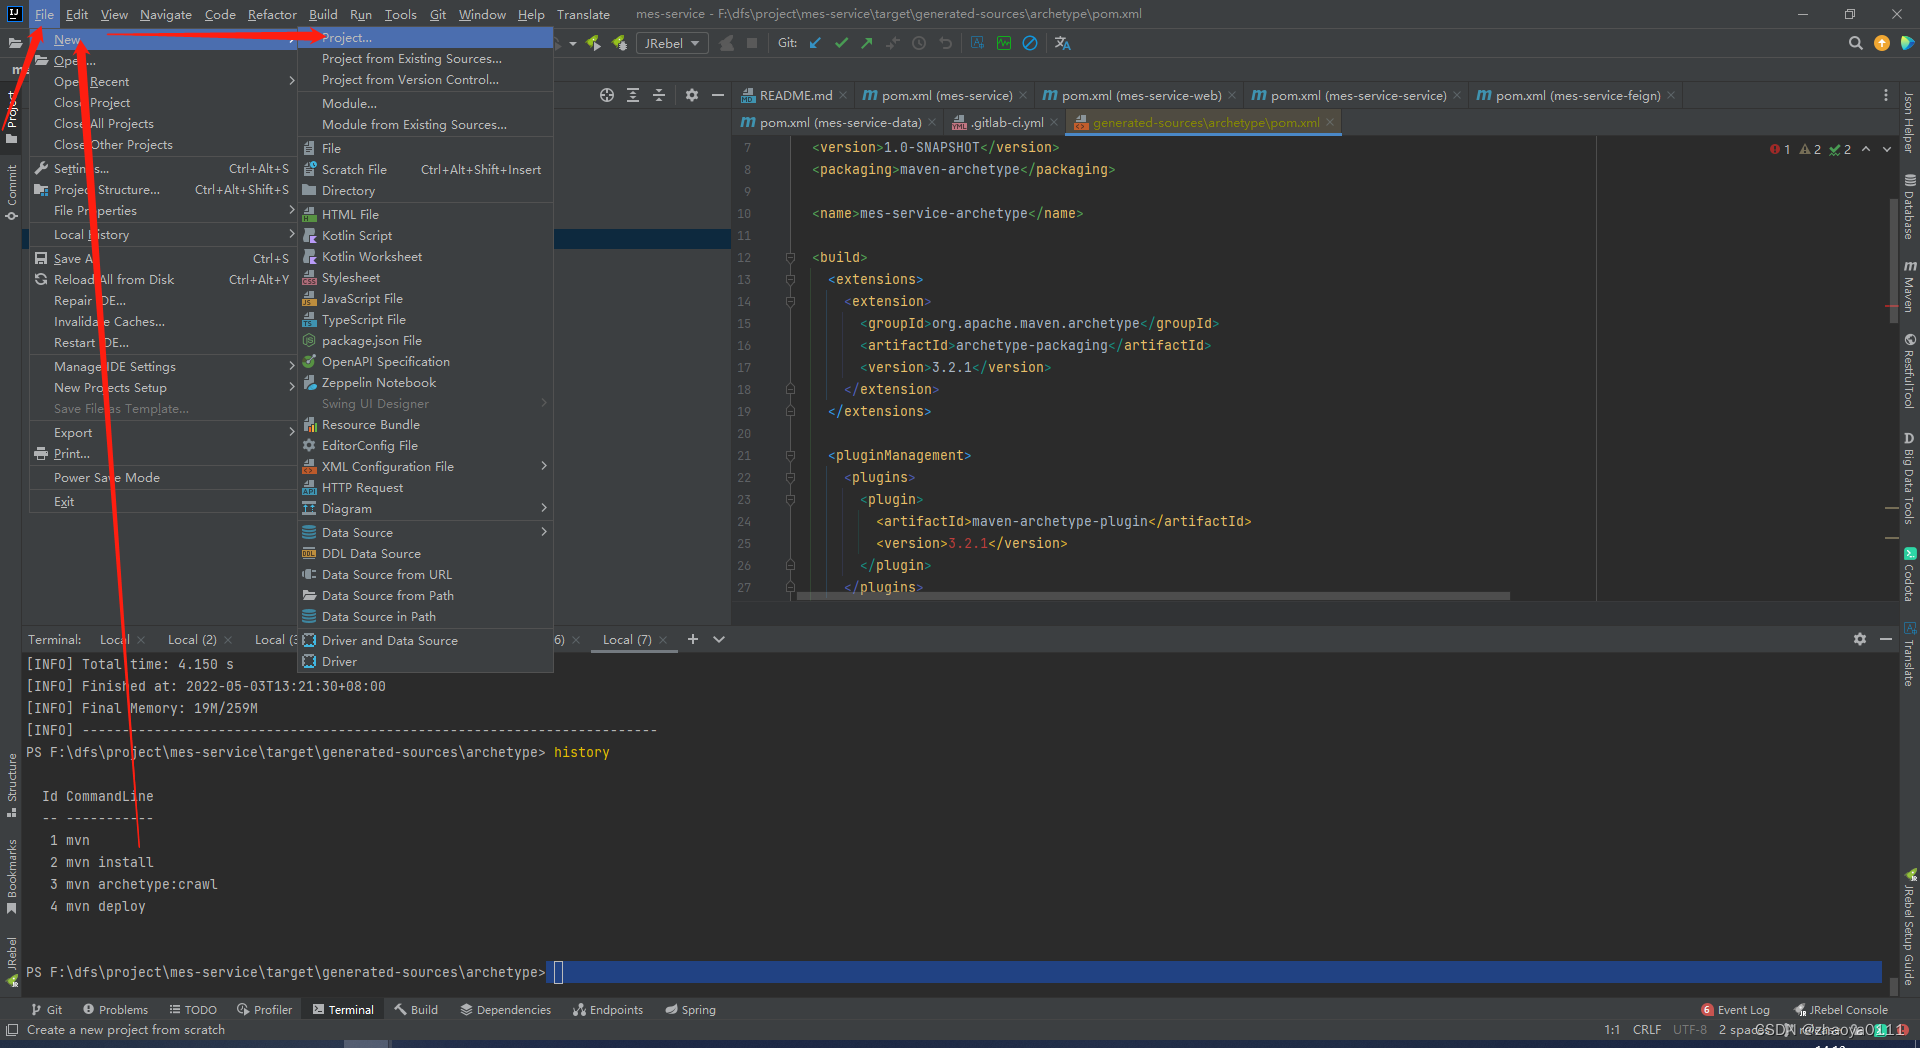Expand the Manage IDE Settings submenu
This screenshot has height=1048, width=1920.
tap(165, 366)
